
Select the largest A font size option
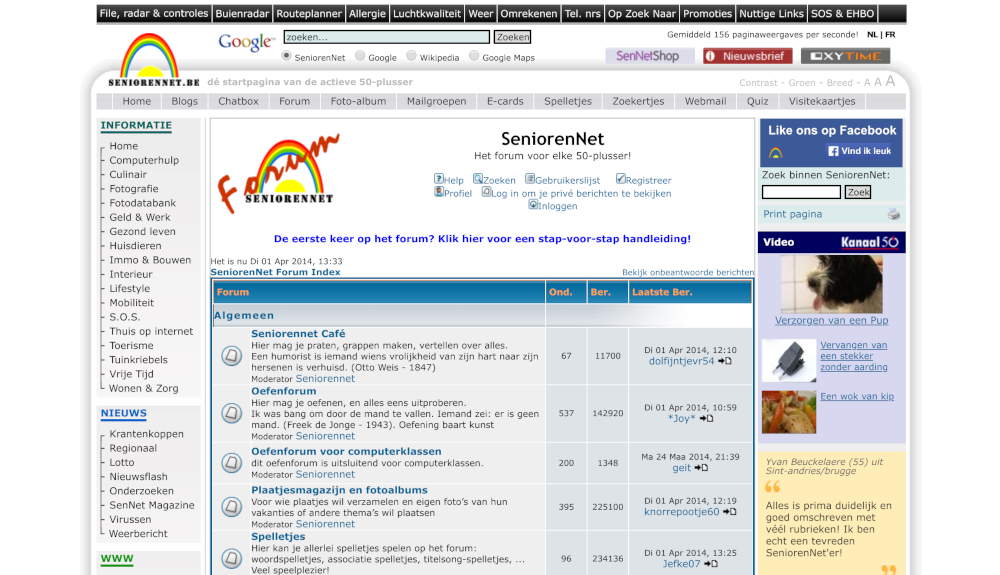[x=890, y=81]
